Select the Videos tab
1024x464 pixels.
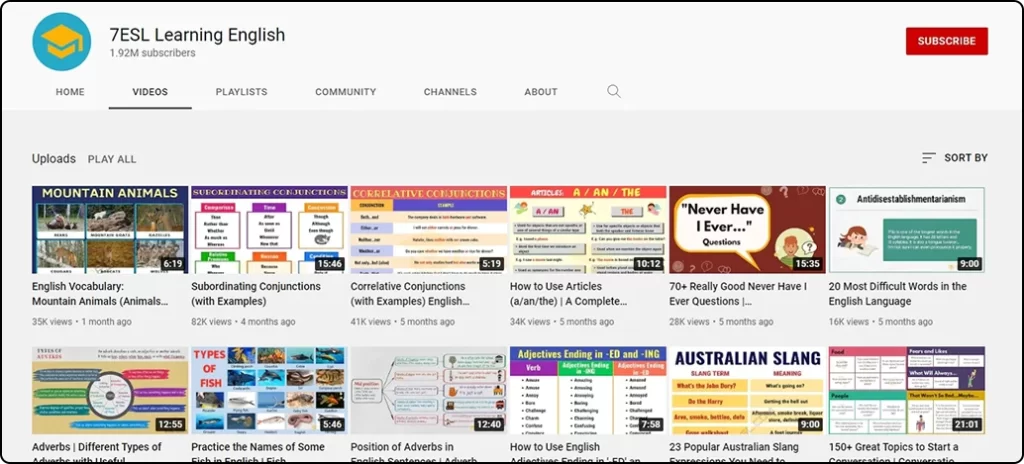150,92
